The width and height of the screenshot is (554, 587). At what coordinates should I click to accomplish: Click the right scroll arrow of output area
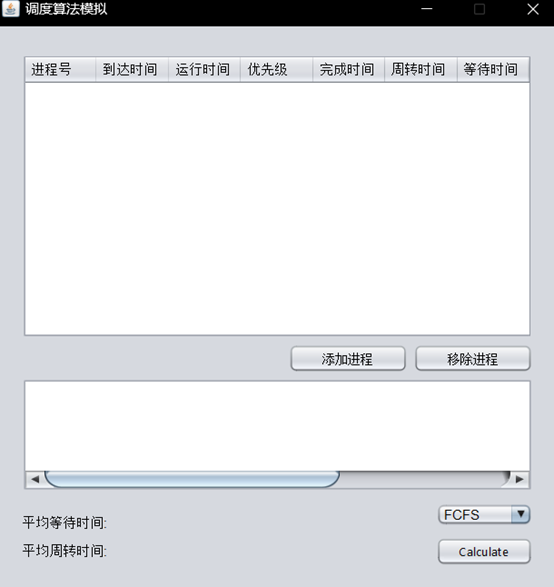click(x=520, y=479)
